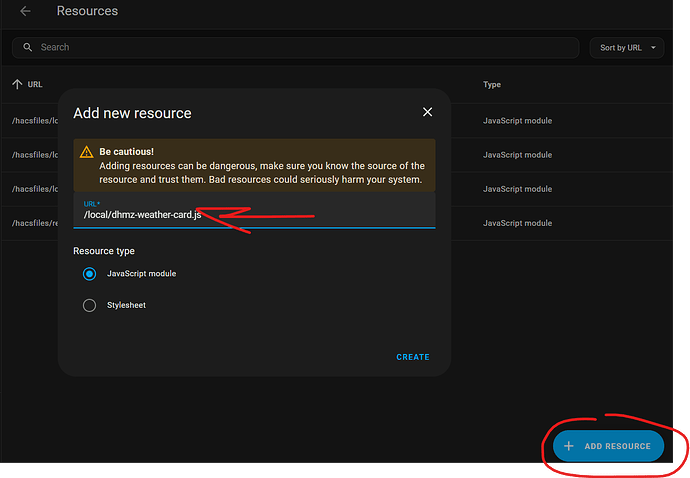
Task: Click the back arrow next to Resources
Action: [25, 11]
